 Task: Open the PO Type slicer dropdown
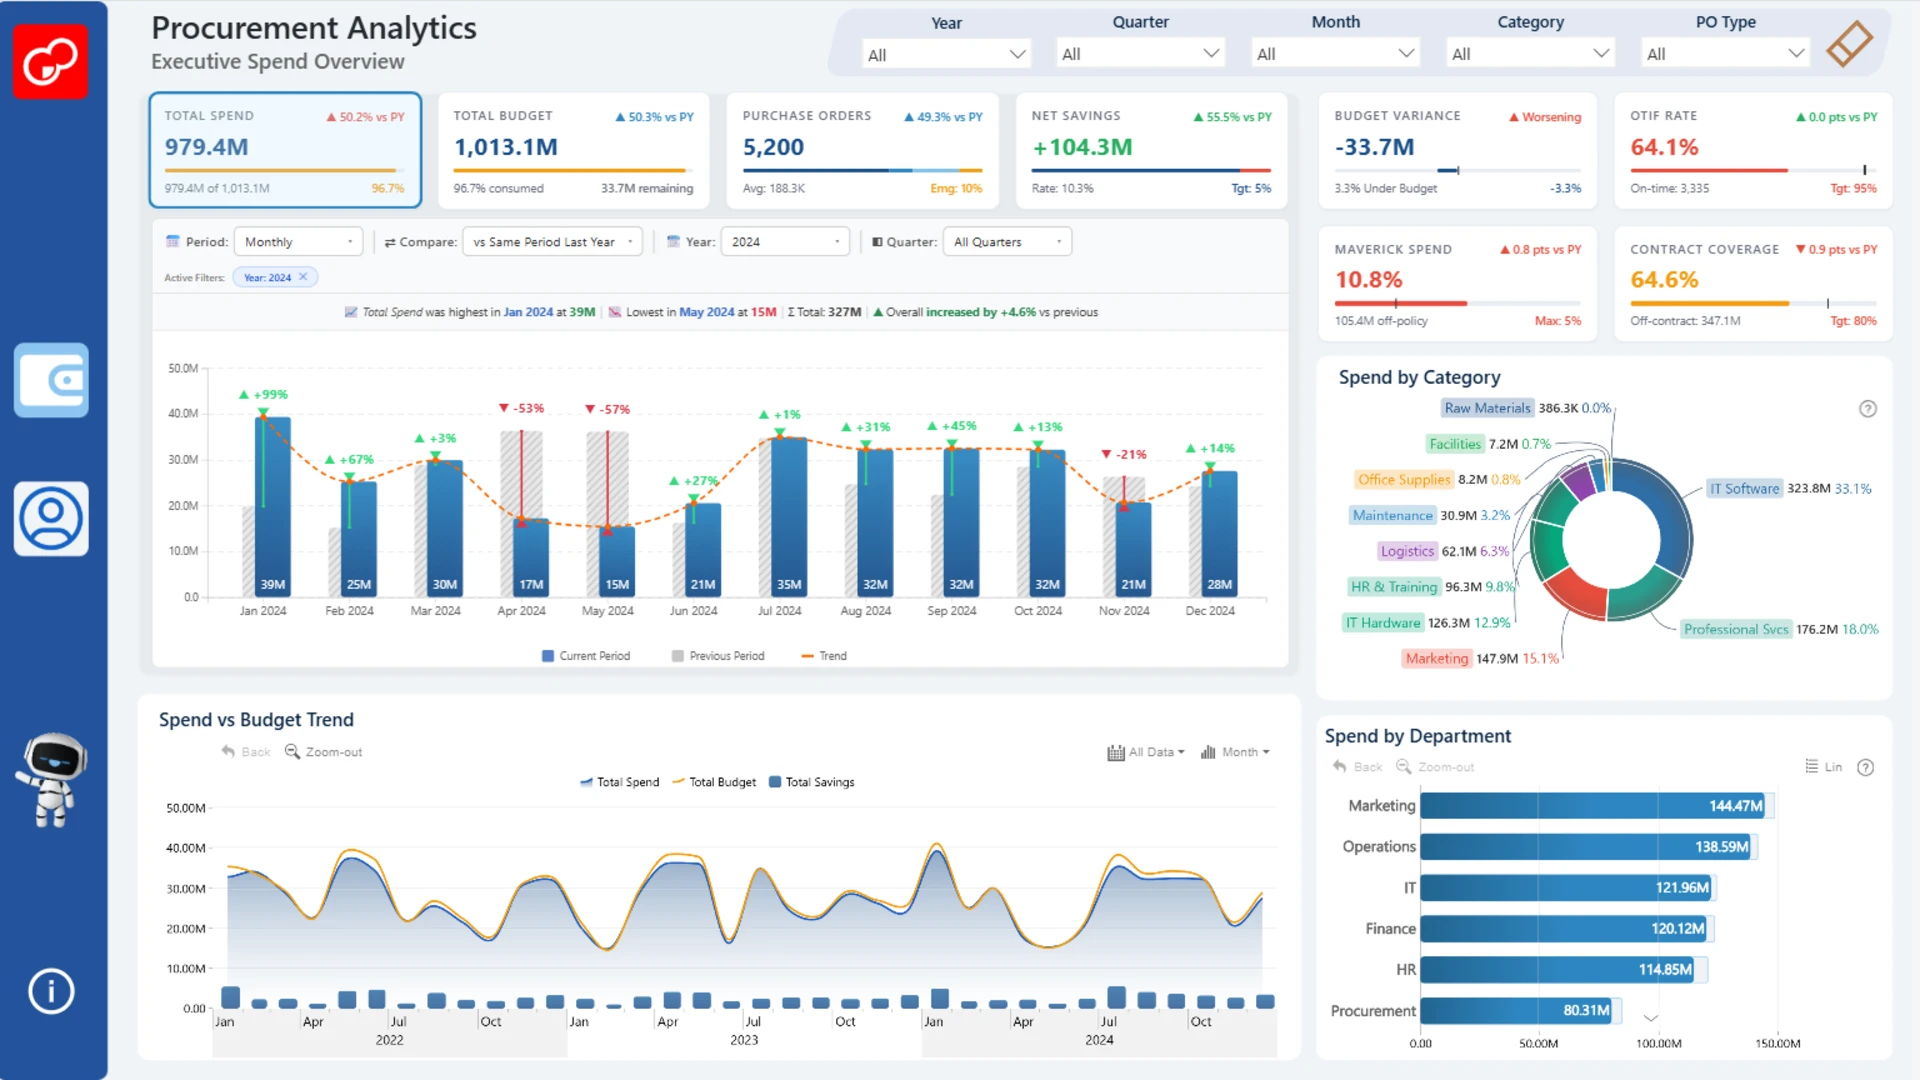click(x=1725, y=54)
